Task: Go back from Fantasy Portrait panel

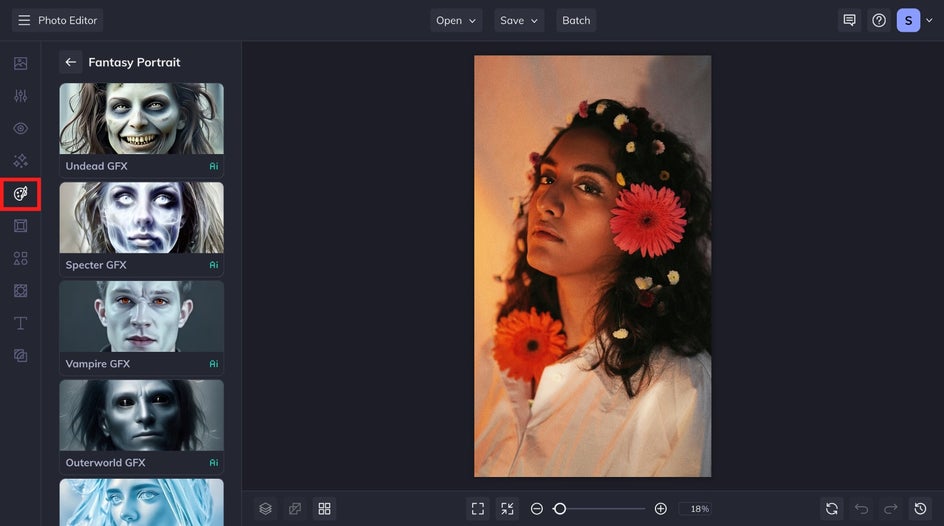Action: 70,62
